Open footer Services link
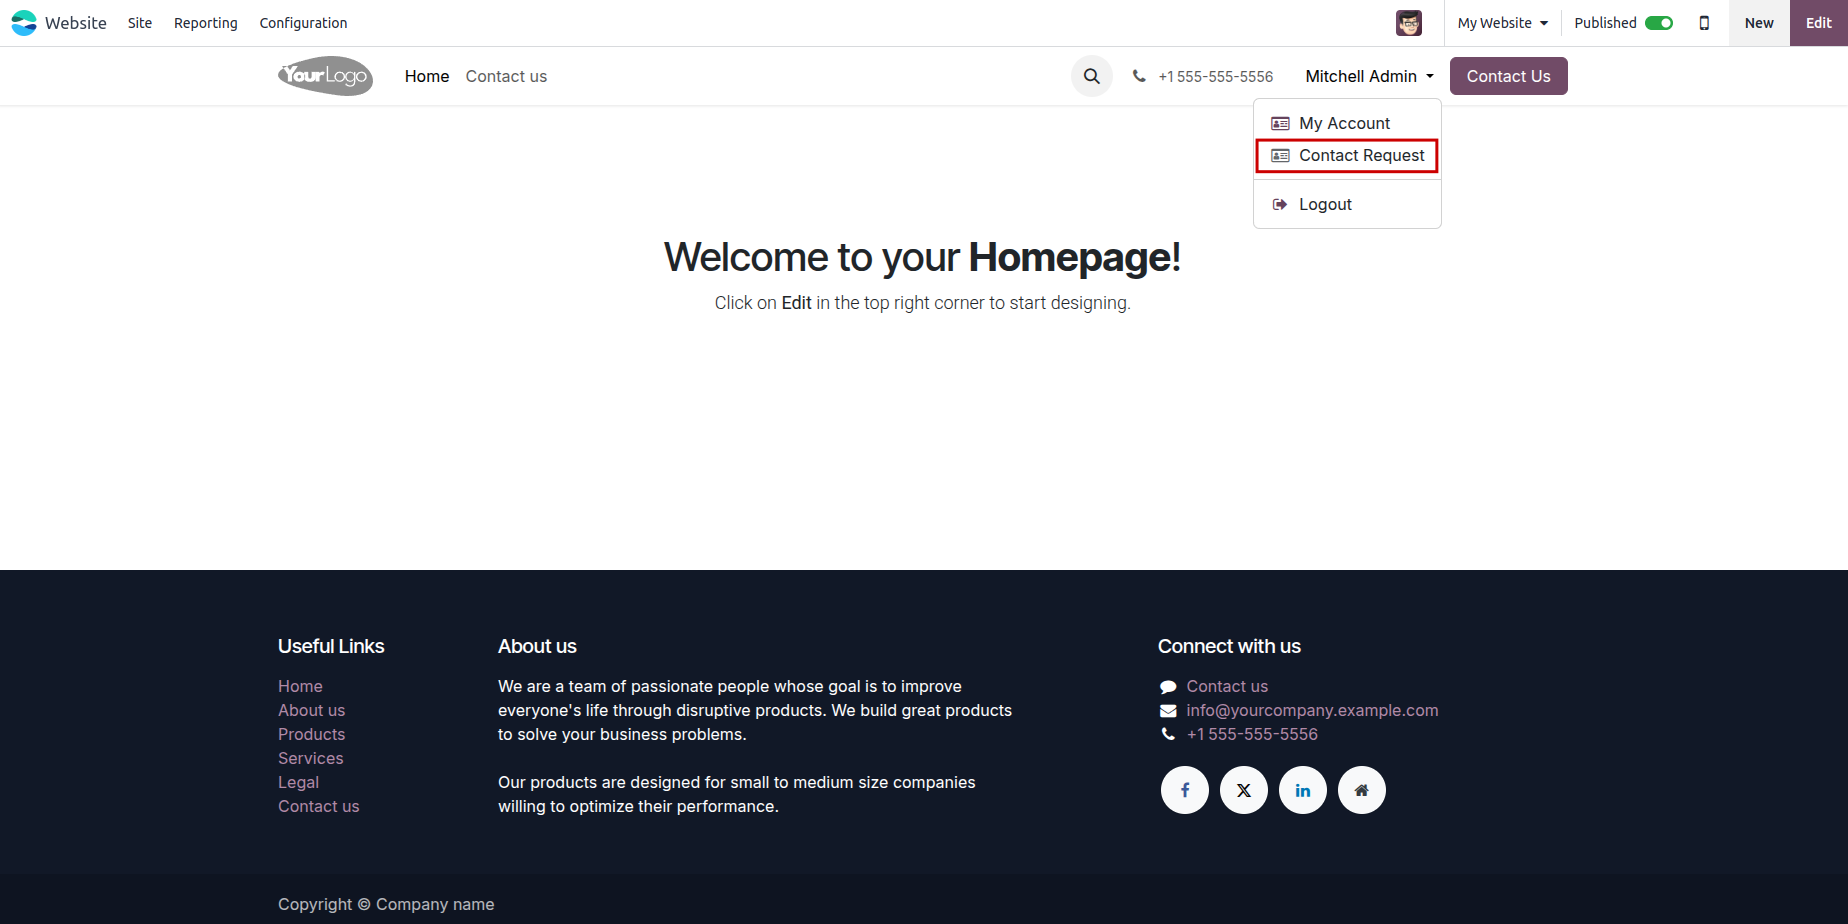 [310, 758]
